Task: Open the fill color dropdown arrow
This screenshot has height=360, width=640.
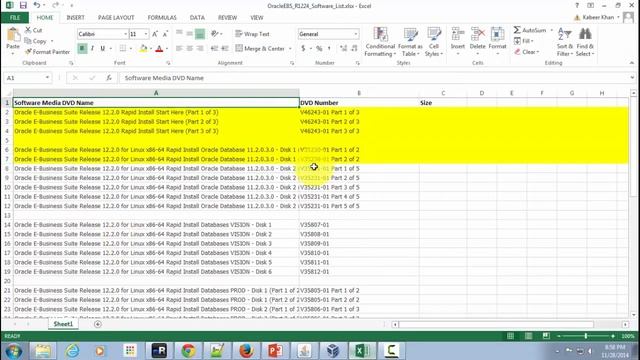Action: point(151,49)
